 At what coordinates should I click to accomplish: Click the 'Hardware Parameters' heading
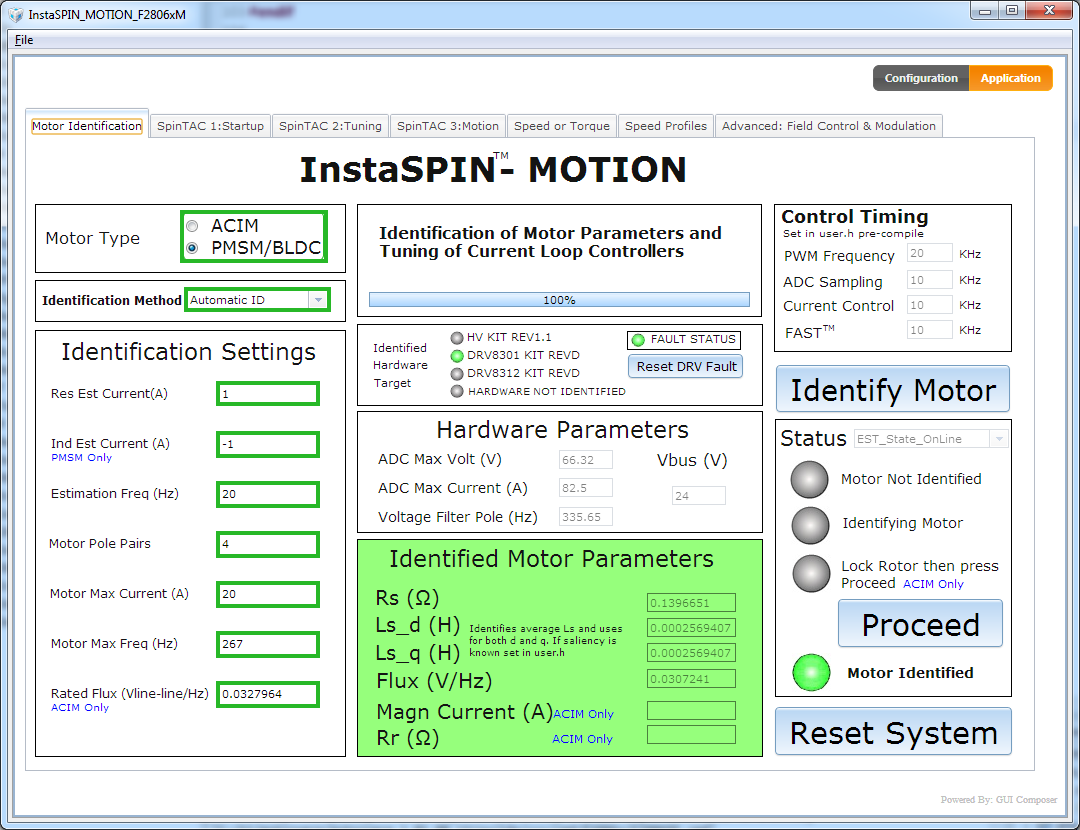(x=563, y=430)
